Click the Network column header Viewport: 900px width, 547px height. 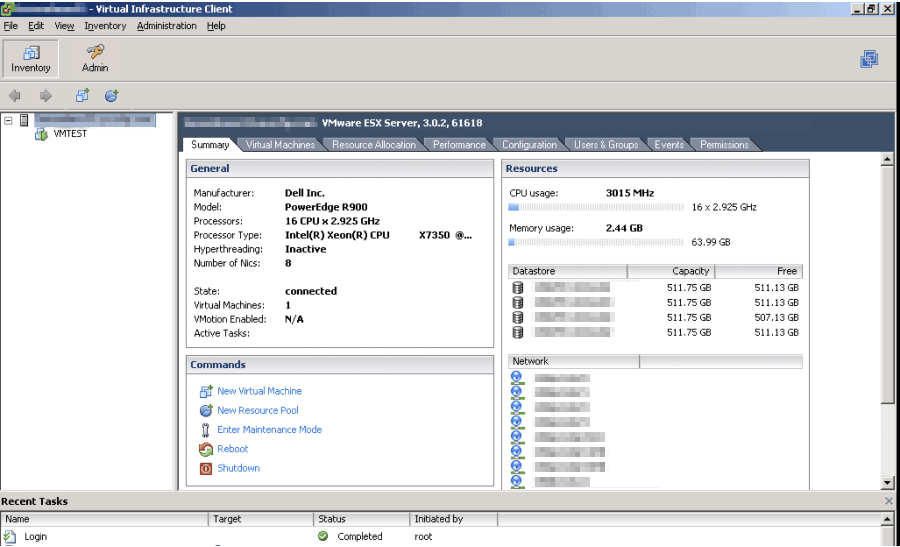pyautogui.click(x=573, y=361)
